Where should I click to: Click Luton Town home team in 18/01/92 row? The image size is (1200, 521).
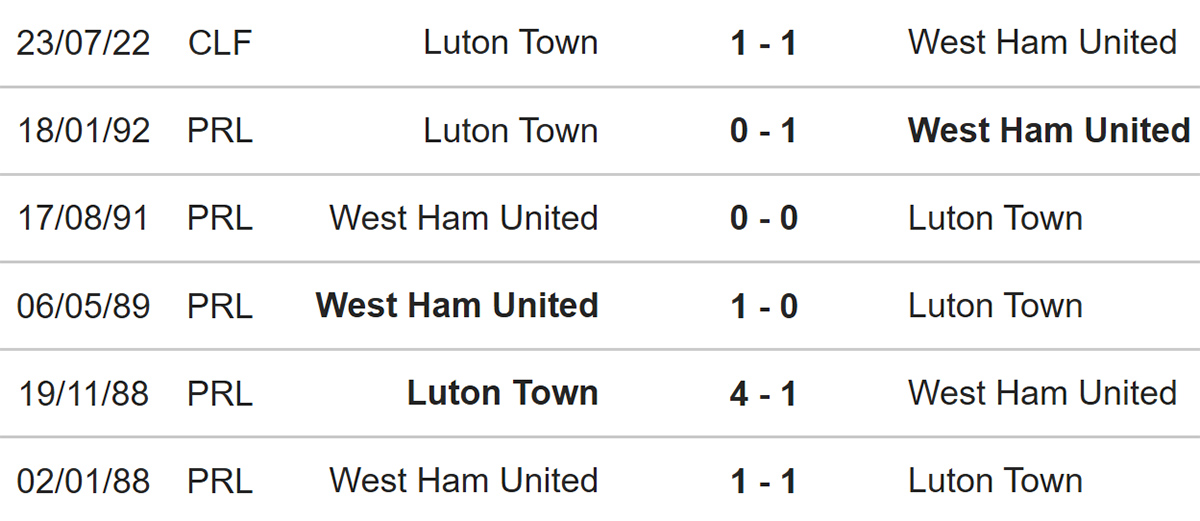point(511,131)
